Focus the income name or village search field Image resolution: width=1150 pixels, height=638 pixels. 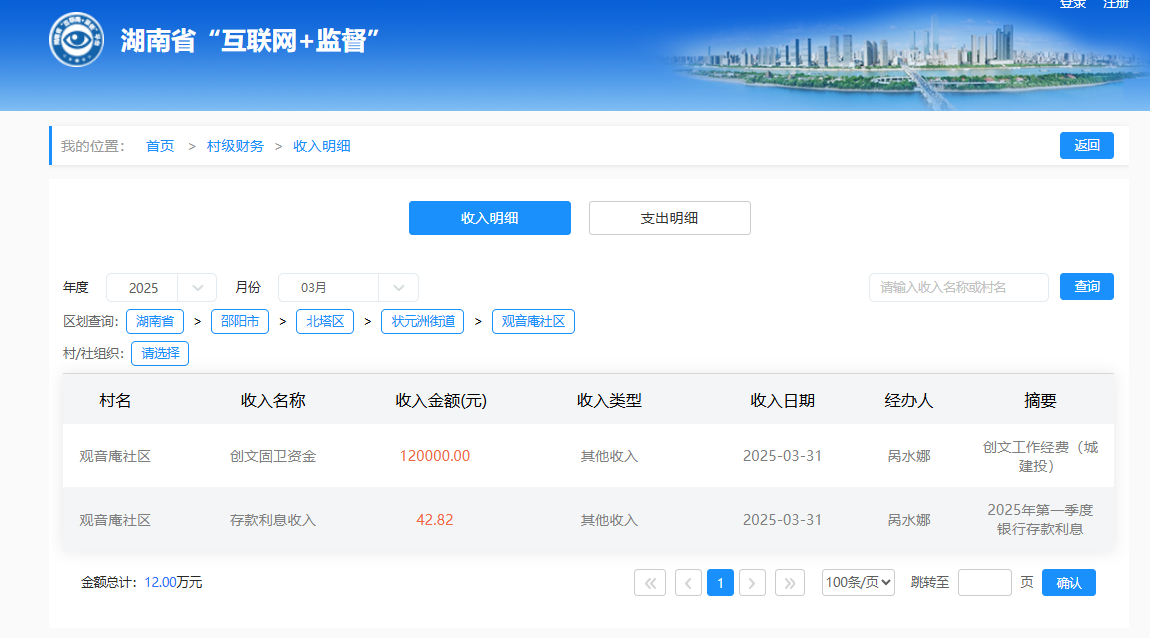coord(958,288)
